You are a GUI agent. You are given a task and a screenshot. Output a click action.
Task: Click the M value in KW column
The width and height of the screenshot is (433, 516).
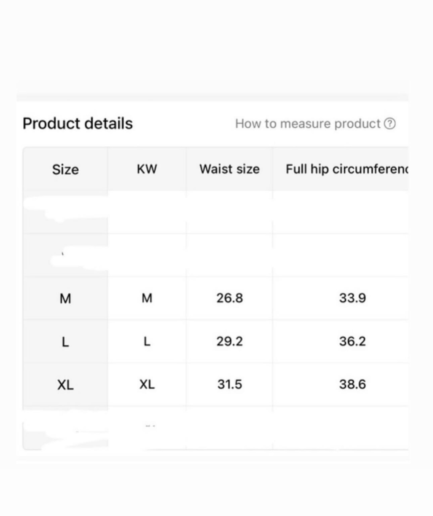pyautogui.click(x=147, y=298)
